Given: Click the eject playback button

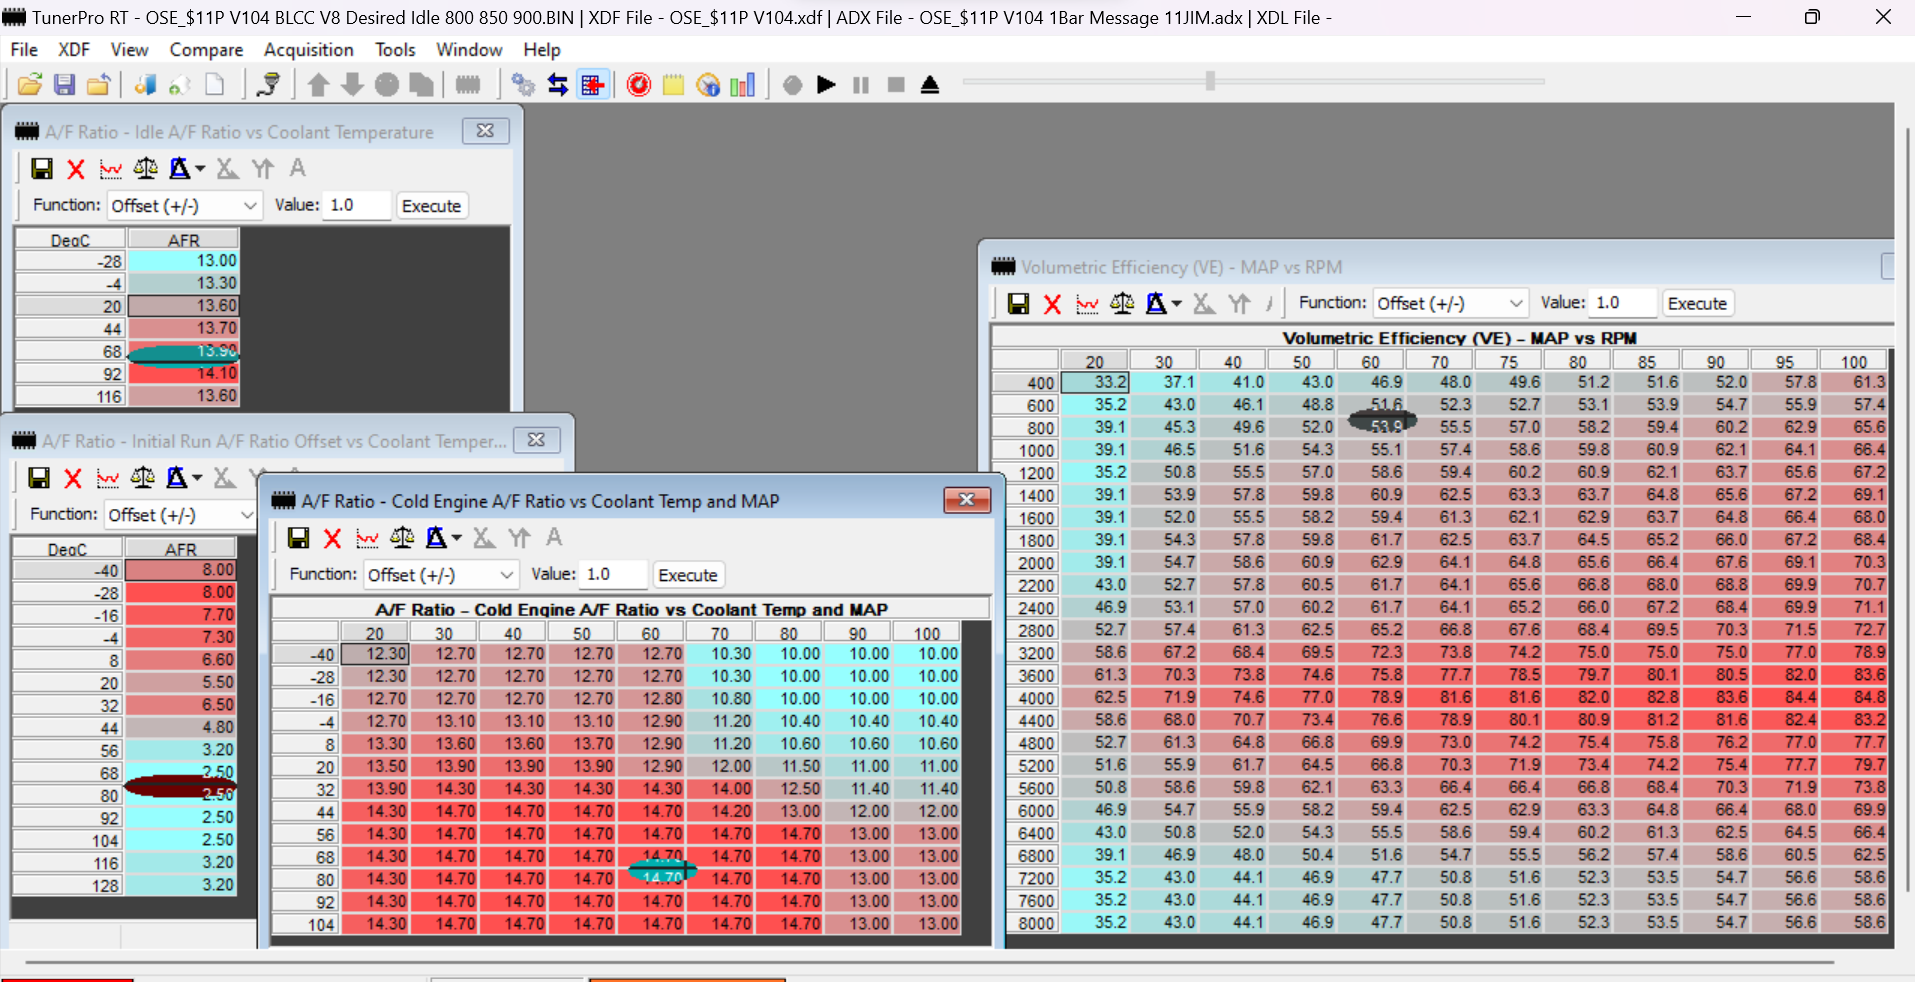Looking at the screenshot, I should pyautogui.click(x=930, y=85).
